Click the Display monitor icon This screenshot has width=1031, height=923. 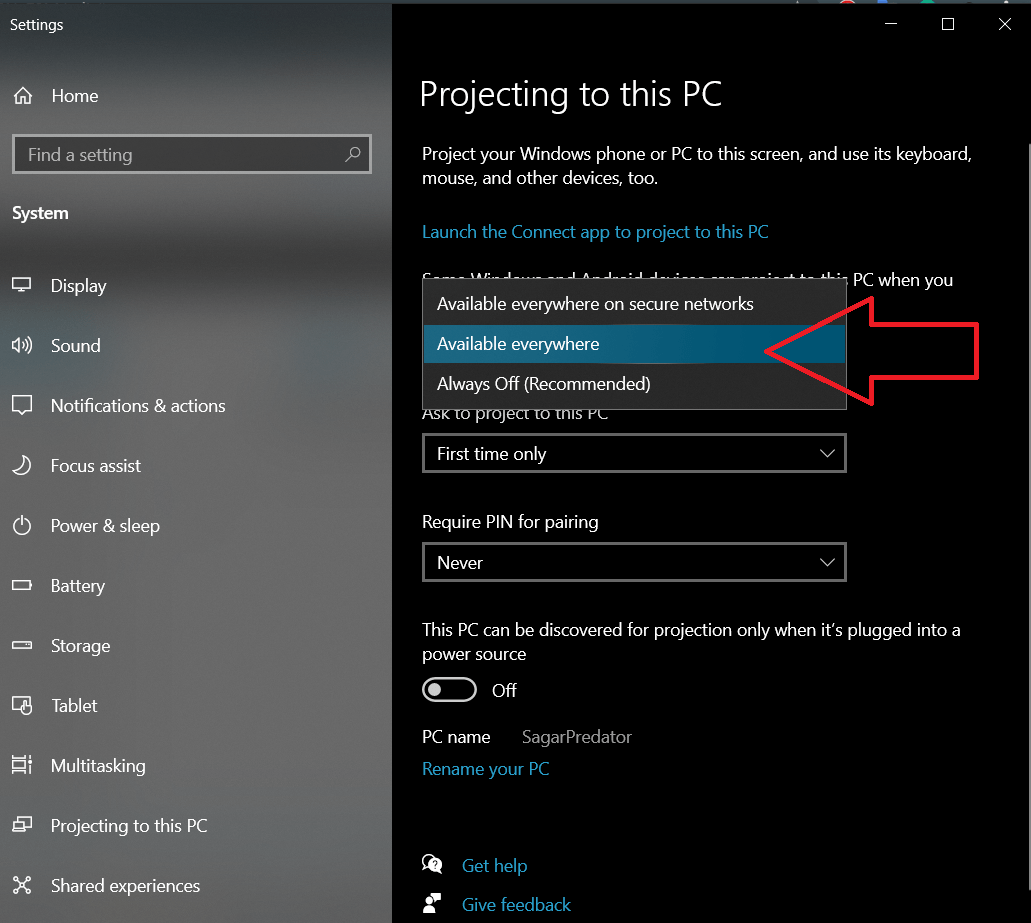coord(22,286)
